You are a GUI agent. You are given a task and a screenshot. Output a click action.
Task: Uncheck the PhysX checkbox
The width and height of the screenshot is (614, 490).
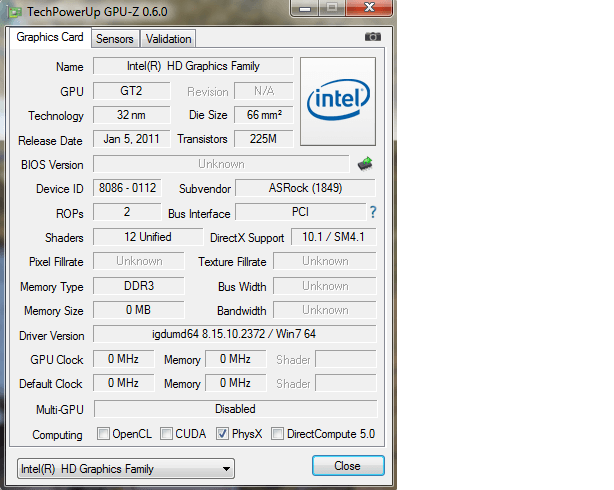click(x=222, y=434)
